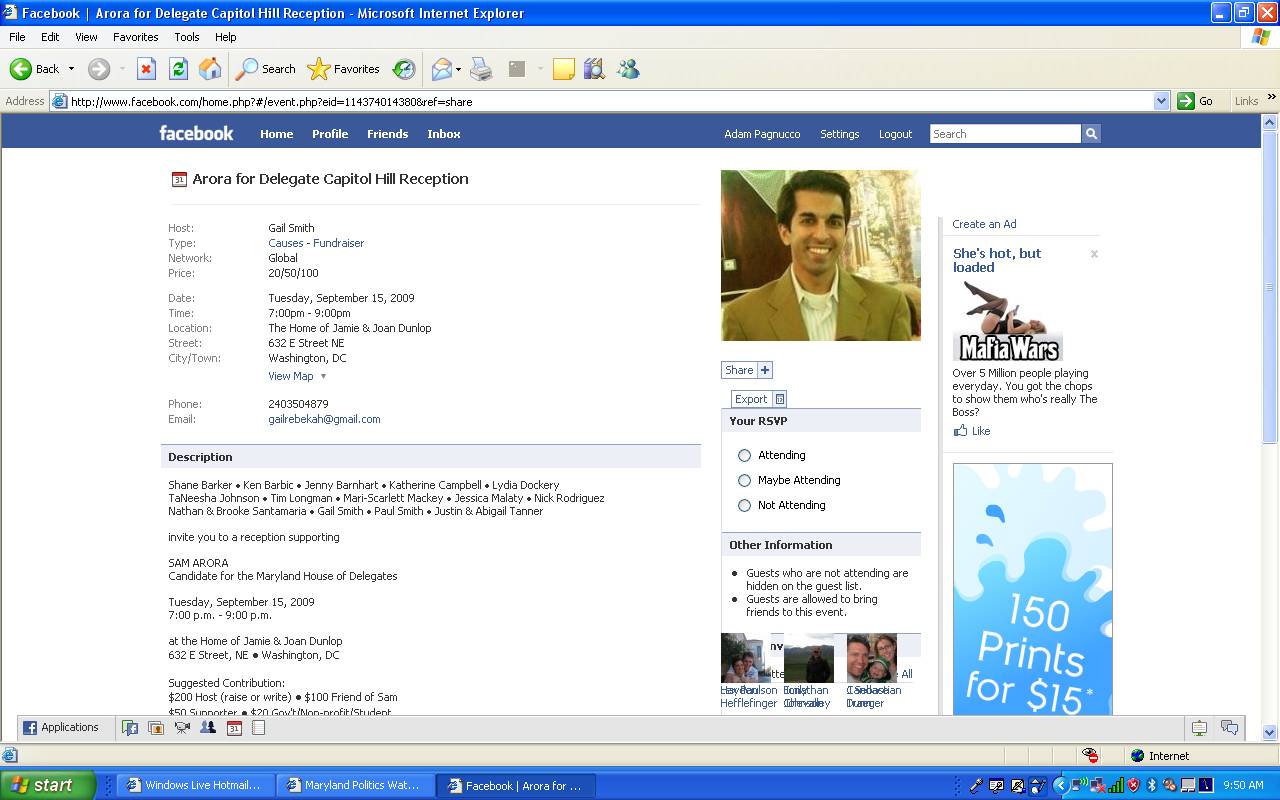This screenshot has height=800, width=1280.
Task: Open the Groups icon in the Facebook bar
Action: click(208, 728)
